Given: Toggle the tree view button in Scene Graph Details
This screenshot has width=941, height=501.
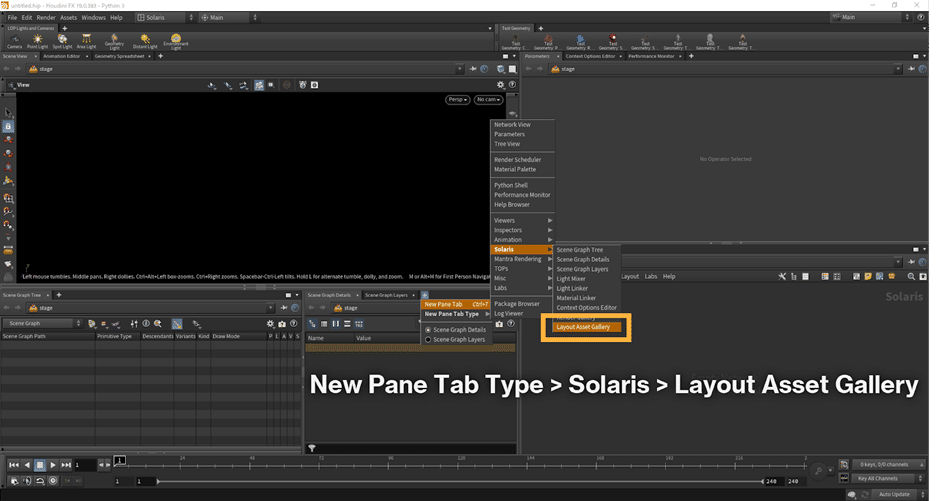Looking at the screenshot, I should point(312,323).
